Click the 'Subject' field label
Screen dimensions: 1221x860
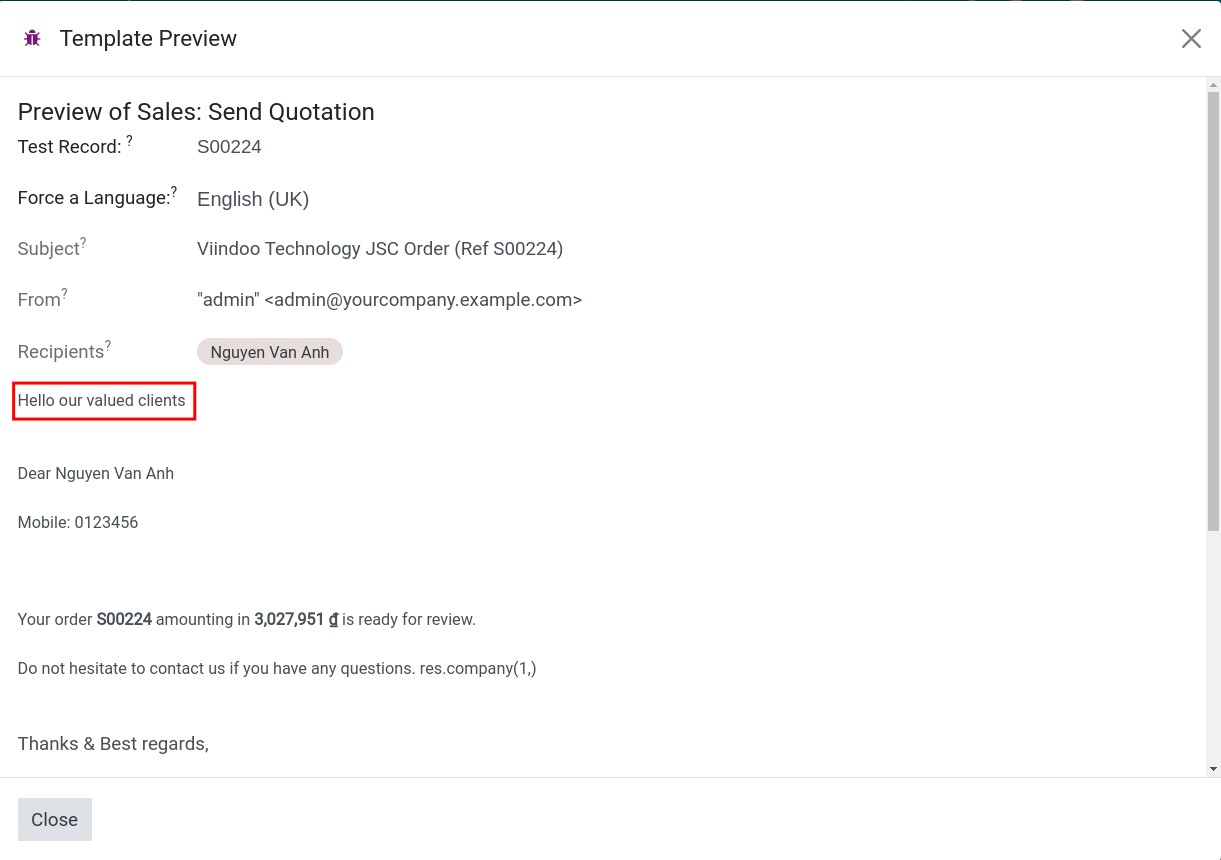coord(48,249)
